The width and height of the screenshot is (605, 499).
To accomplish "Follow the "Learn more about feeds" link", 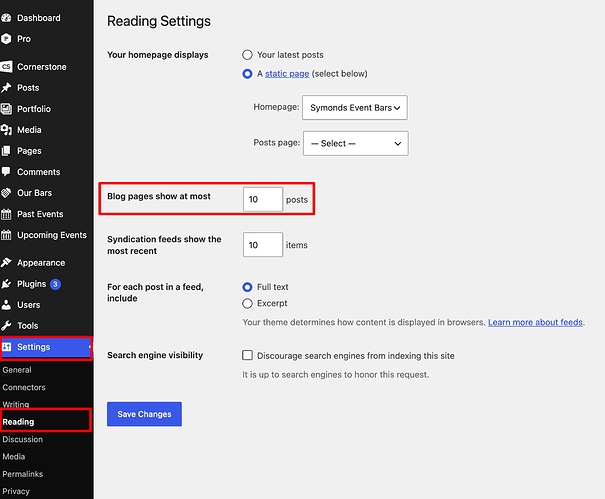I will pyautogui.click(x=535, y=322).
